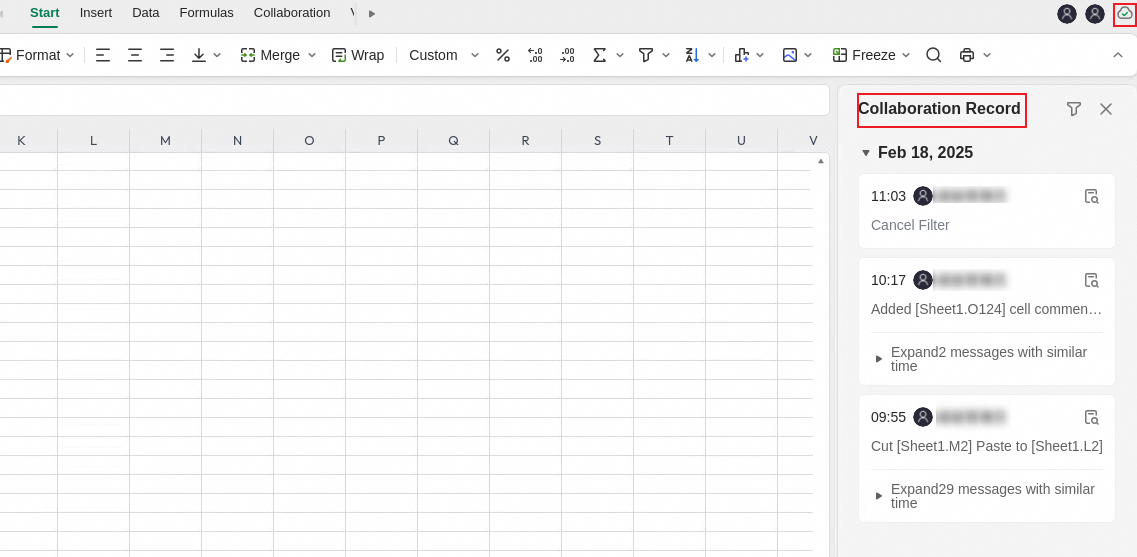The image size is (1137, 557).
Task: Click the cloud saved status icon
Action: coord(1124,13)
